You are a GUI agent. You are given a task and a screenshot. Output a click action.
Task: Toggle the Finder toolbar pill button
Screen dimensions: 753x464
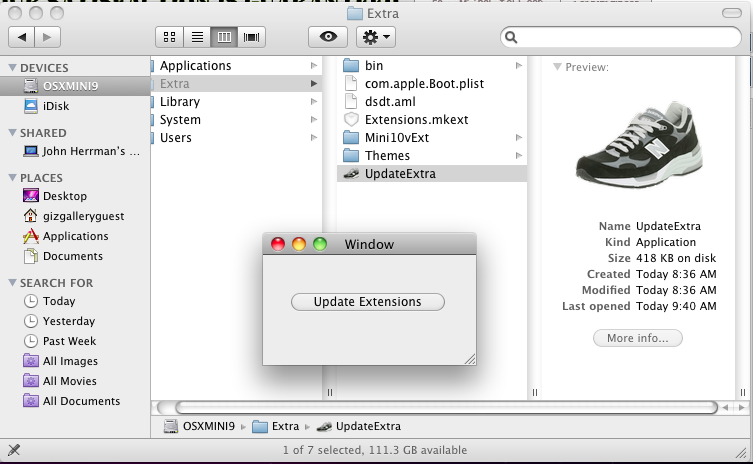coord(732,13)
